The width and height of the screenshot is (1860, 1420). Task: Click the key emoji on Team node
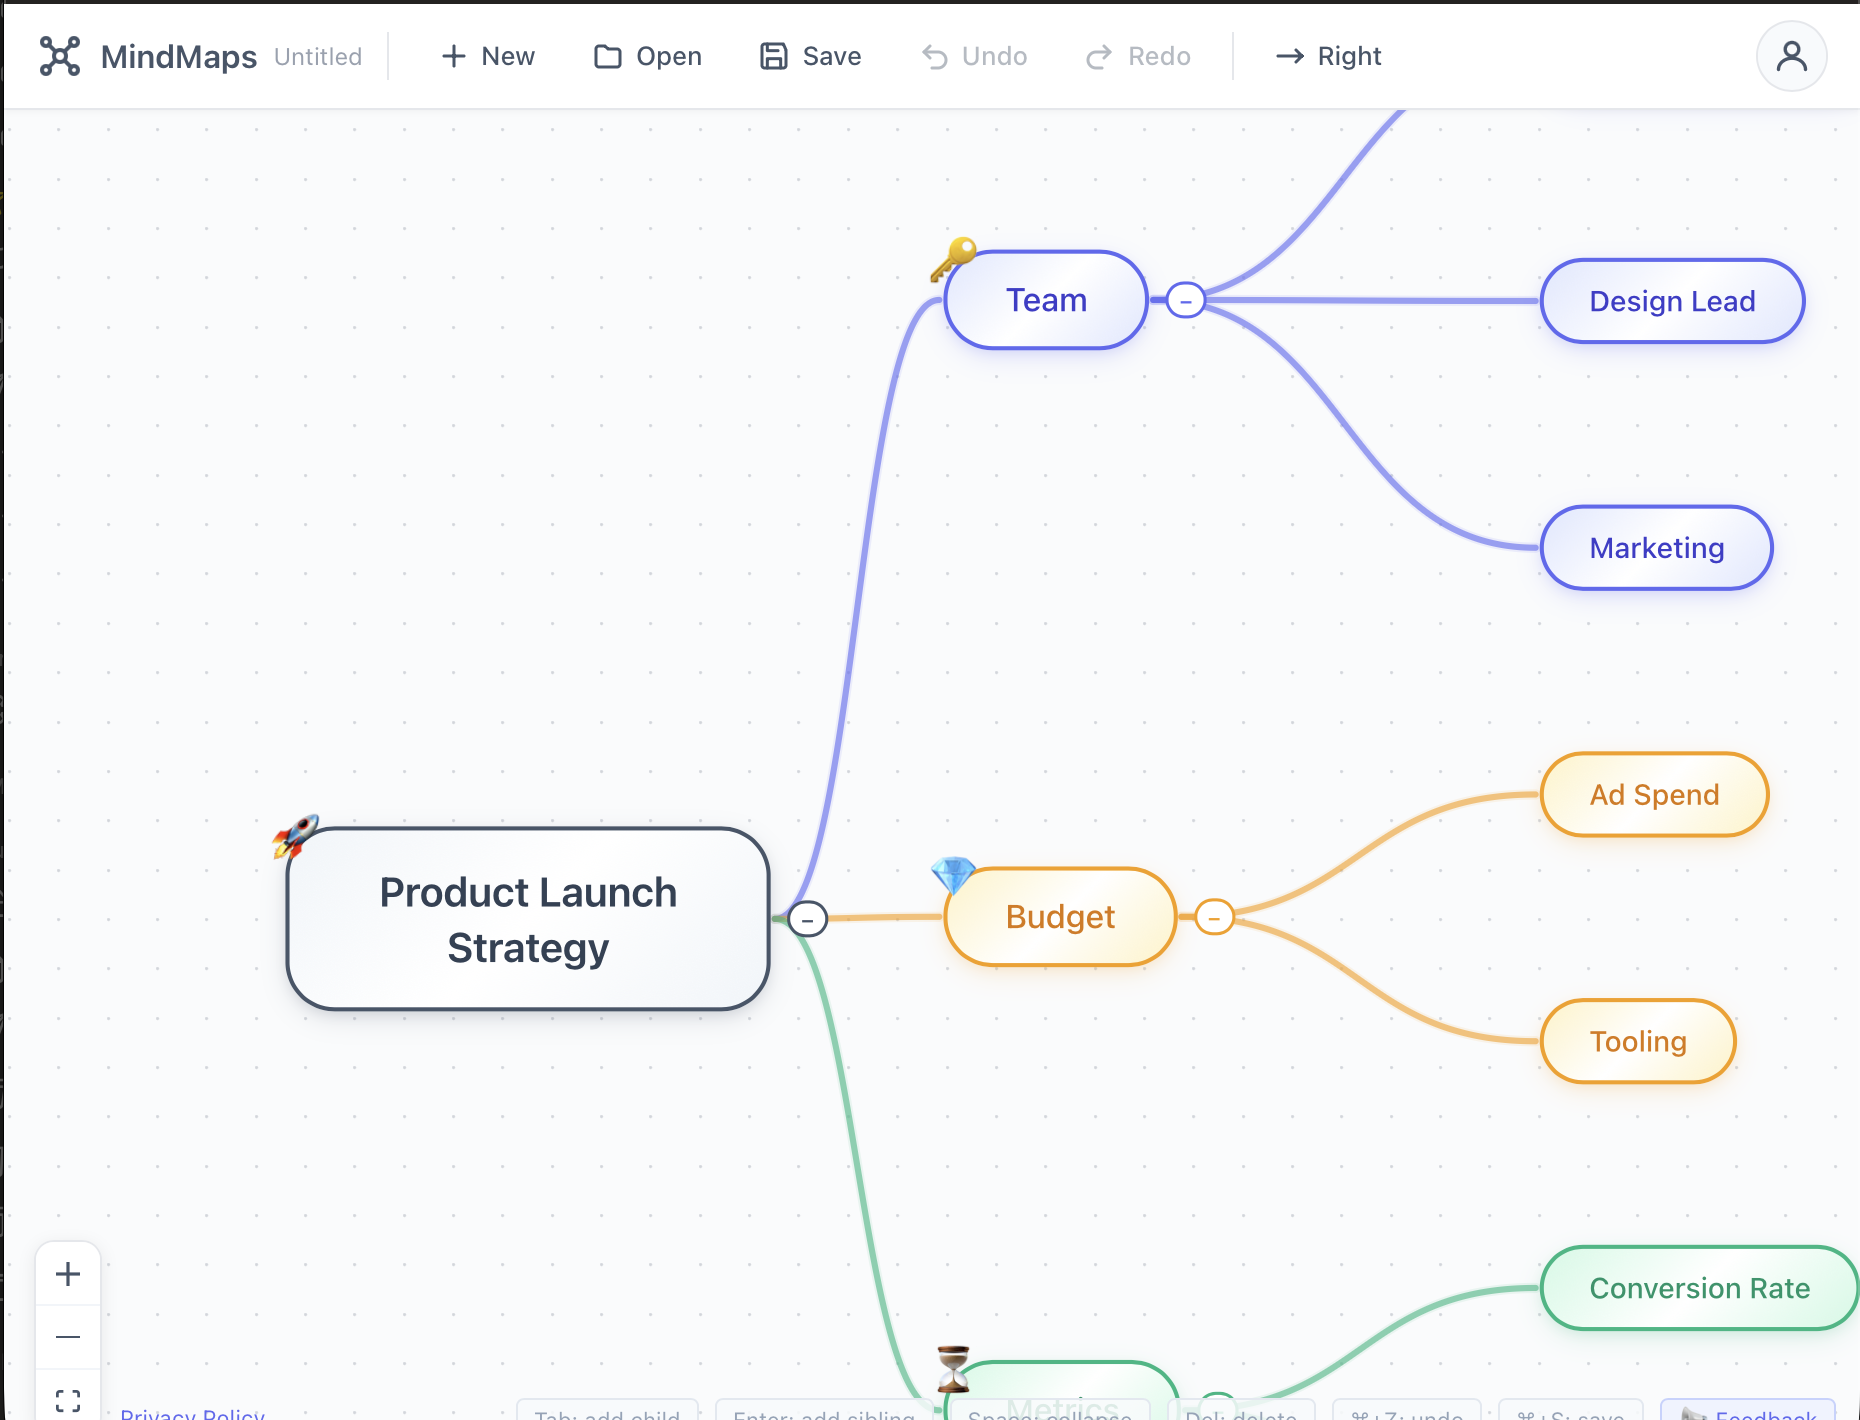tap(953, 258)
